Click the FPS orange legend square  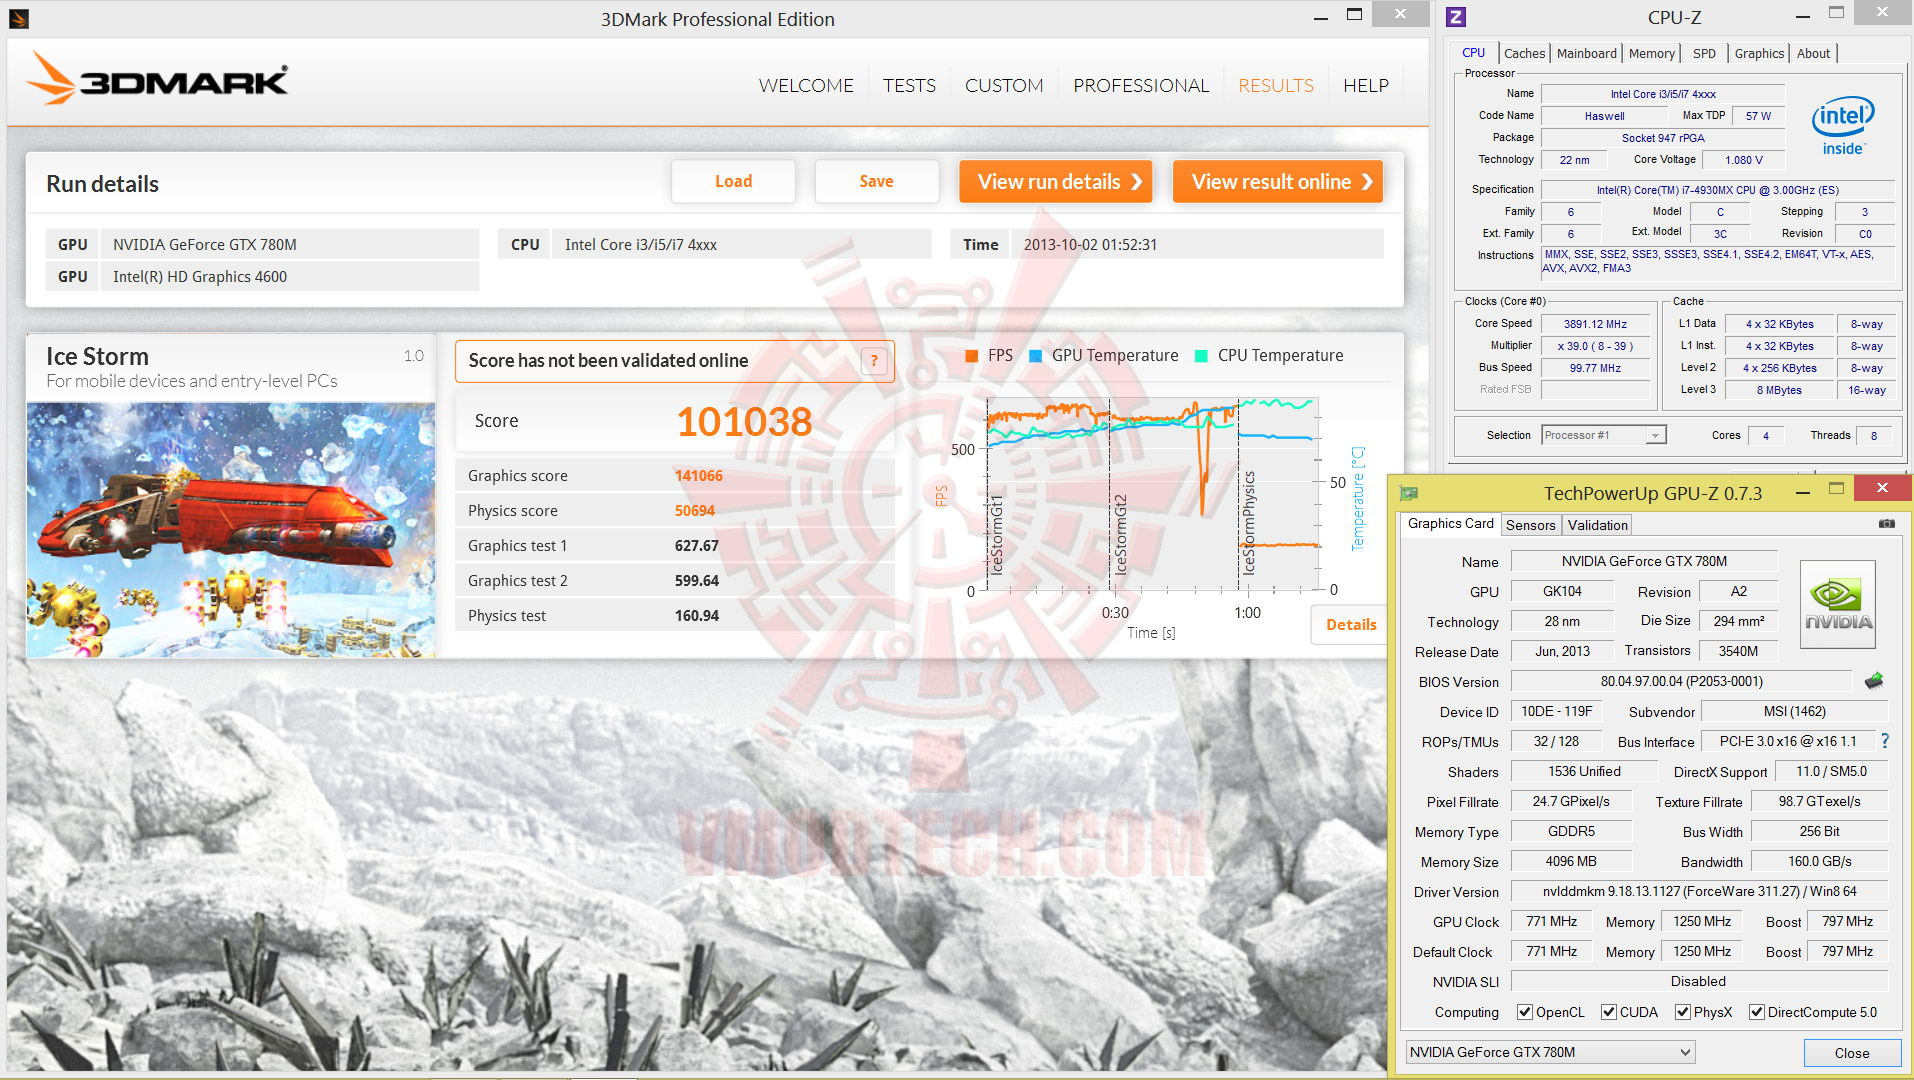pyautogui.click(x=971, y=356)
